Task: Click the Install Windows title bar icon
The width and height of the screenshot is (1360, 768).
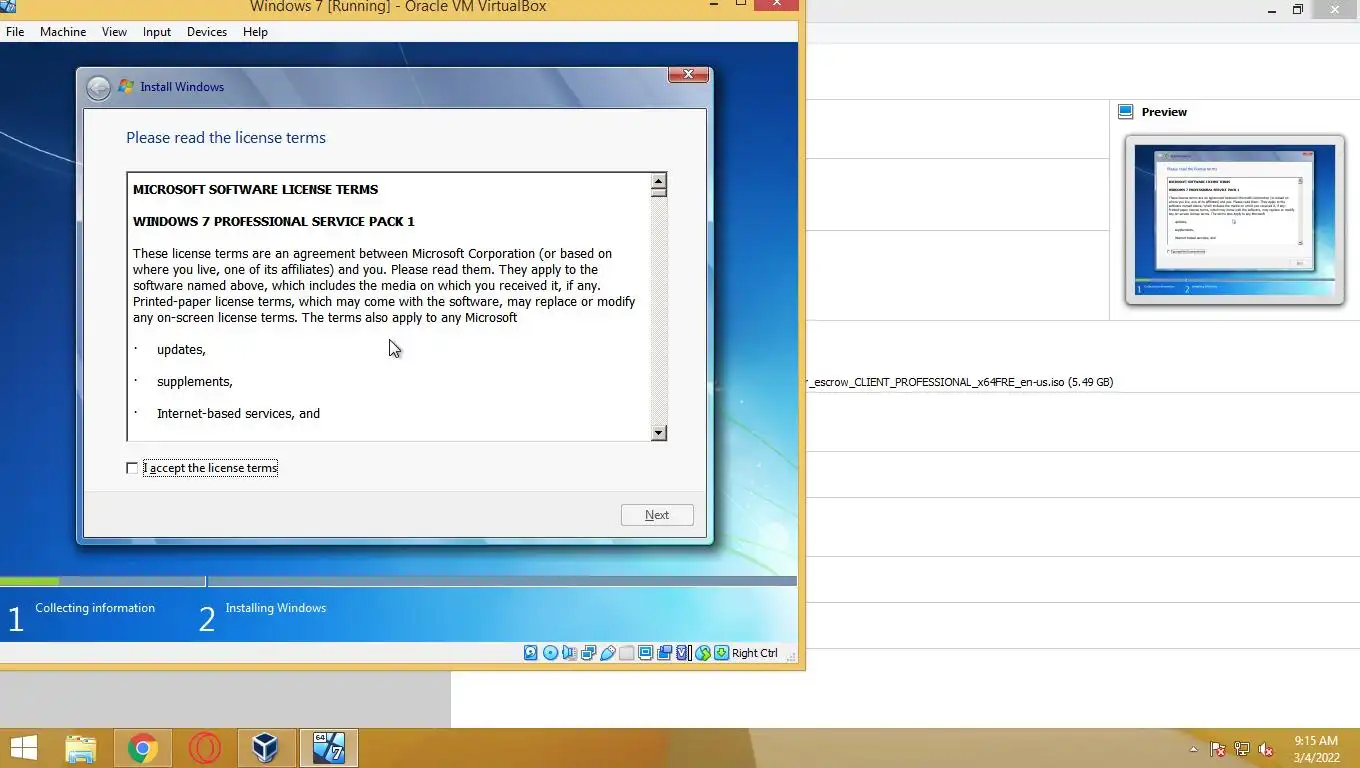Action: (126, 87)
